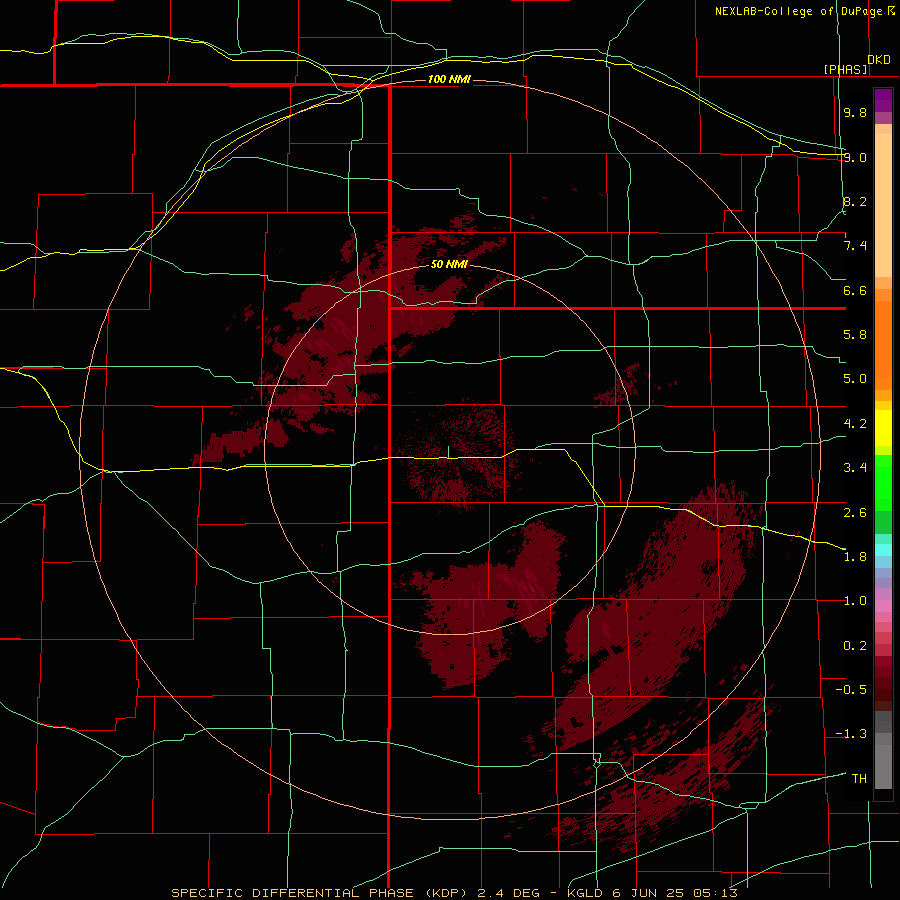Click the 100 NMI range ring label
The image size is (900, 900).
[x=449, y=79]
